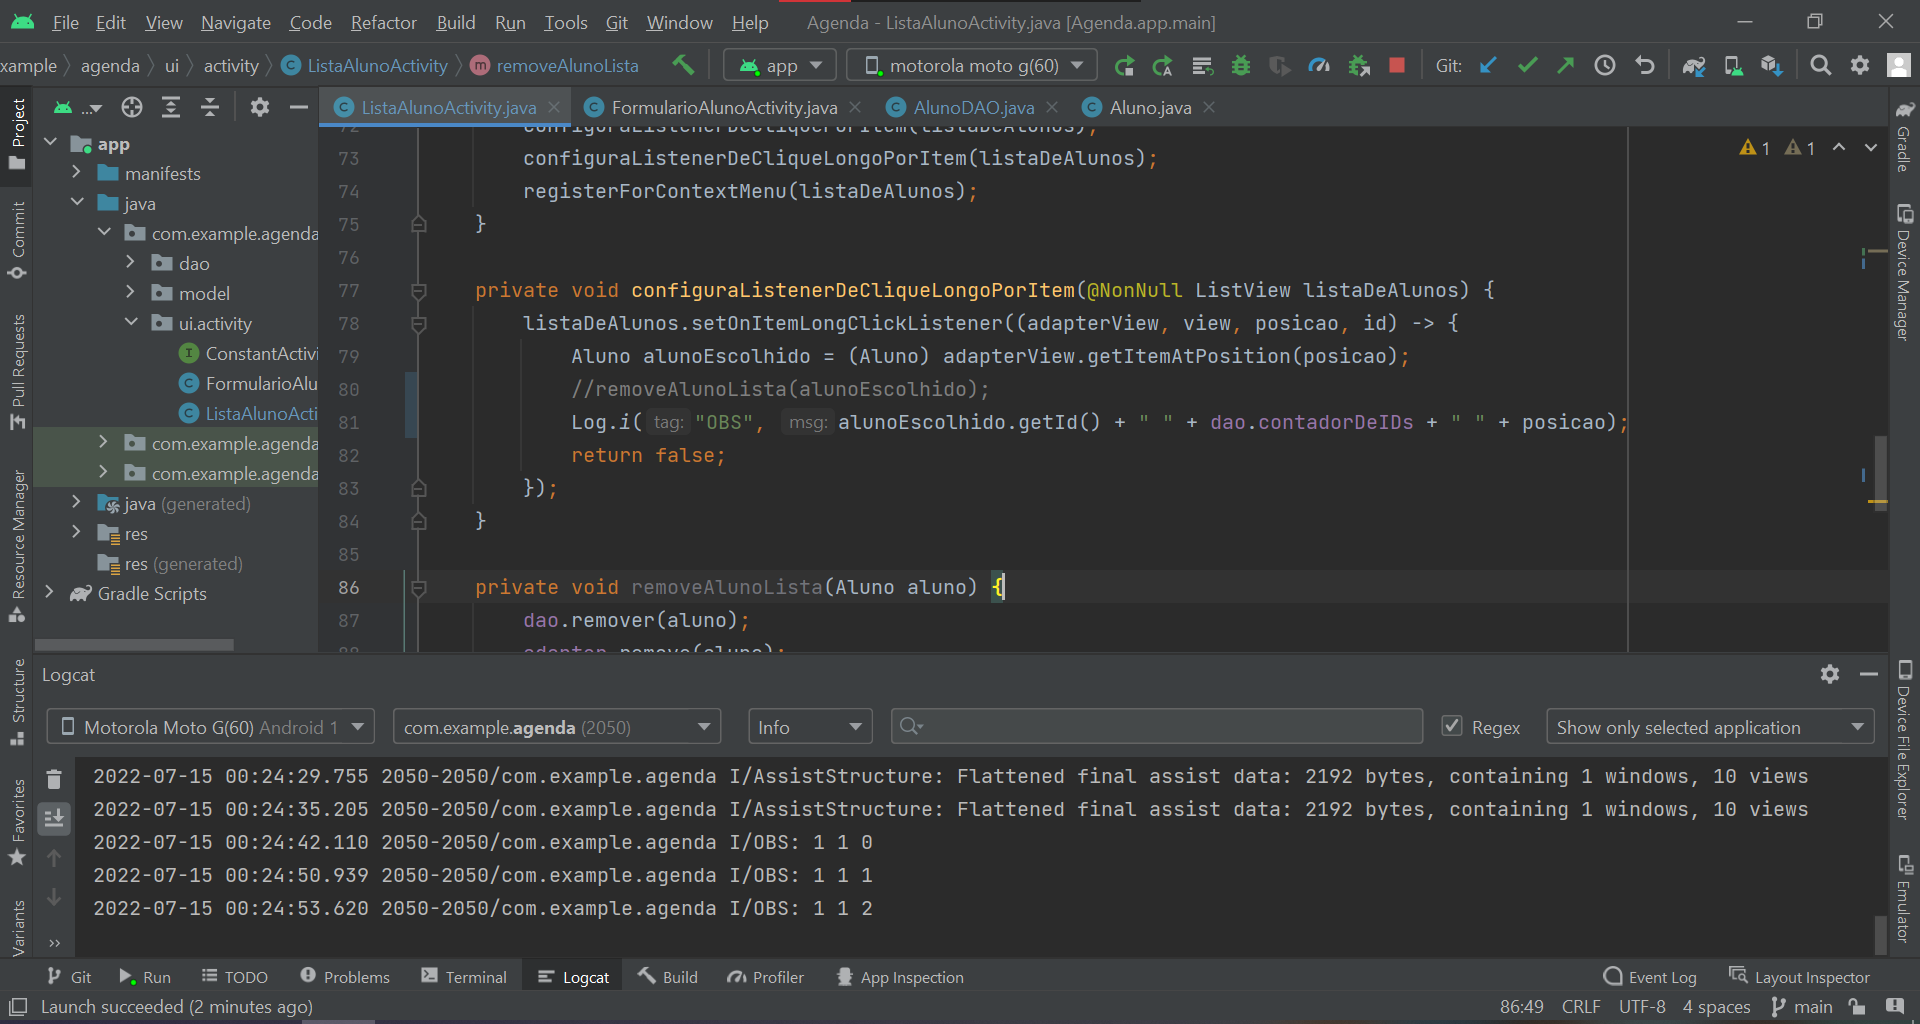This screenshot has width=1920, height=1024.
Task: Click the Search Everywhere magnifier icon
Action: point(1821,65)
